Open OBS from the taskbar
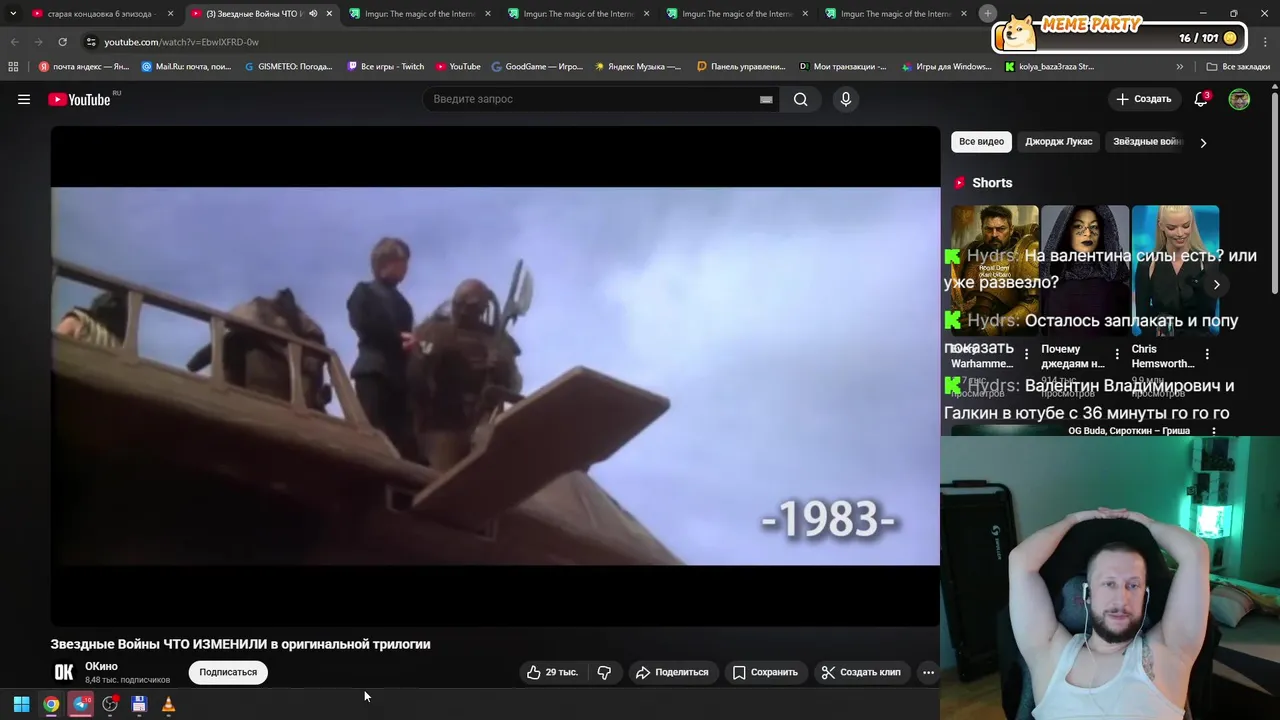The height and width of the screenshot is (720, 1280). pyautogui.click(x=110, y=704)
